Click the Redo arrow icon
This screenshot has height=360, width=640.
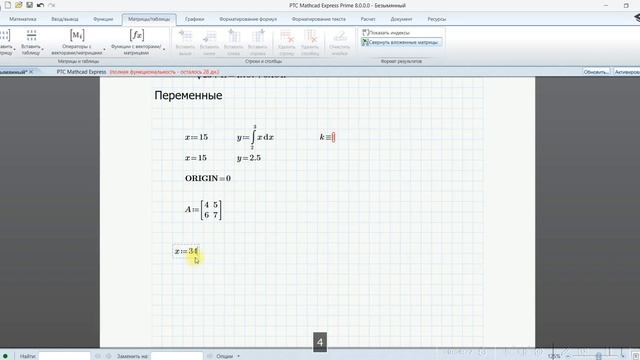(x=51, y=5)
